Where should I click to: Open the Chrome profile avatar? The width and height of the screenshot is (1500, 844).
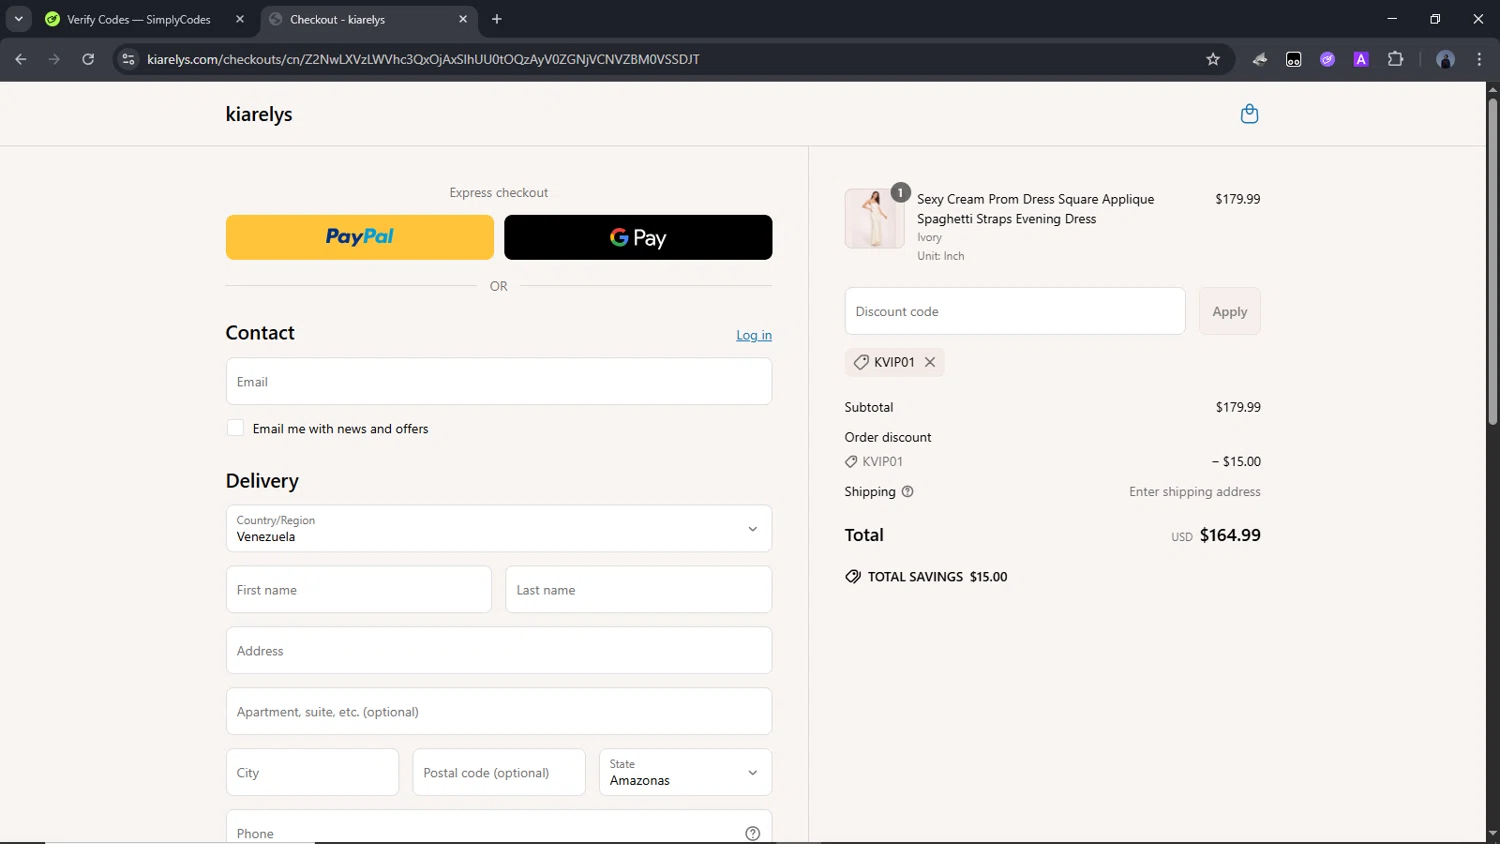[x=1445, y=59]
